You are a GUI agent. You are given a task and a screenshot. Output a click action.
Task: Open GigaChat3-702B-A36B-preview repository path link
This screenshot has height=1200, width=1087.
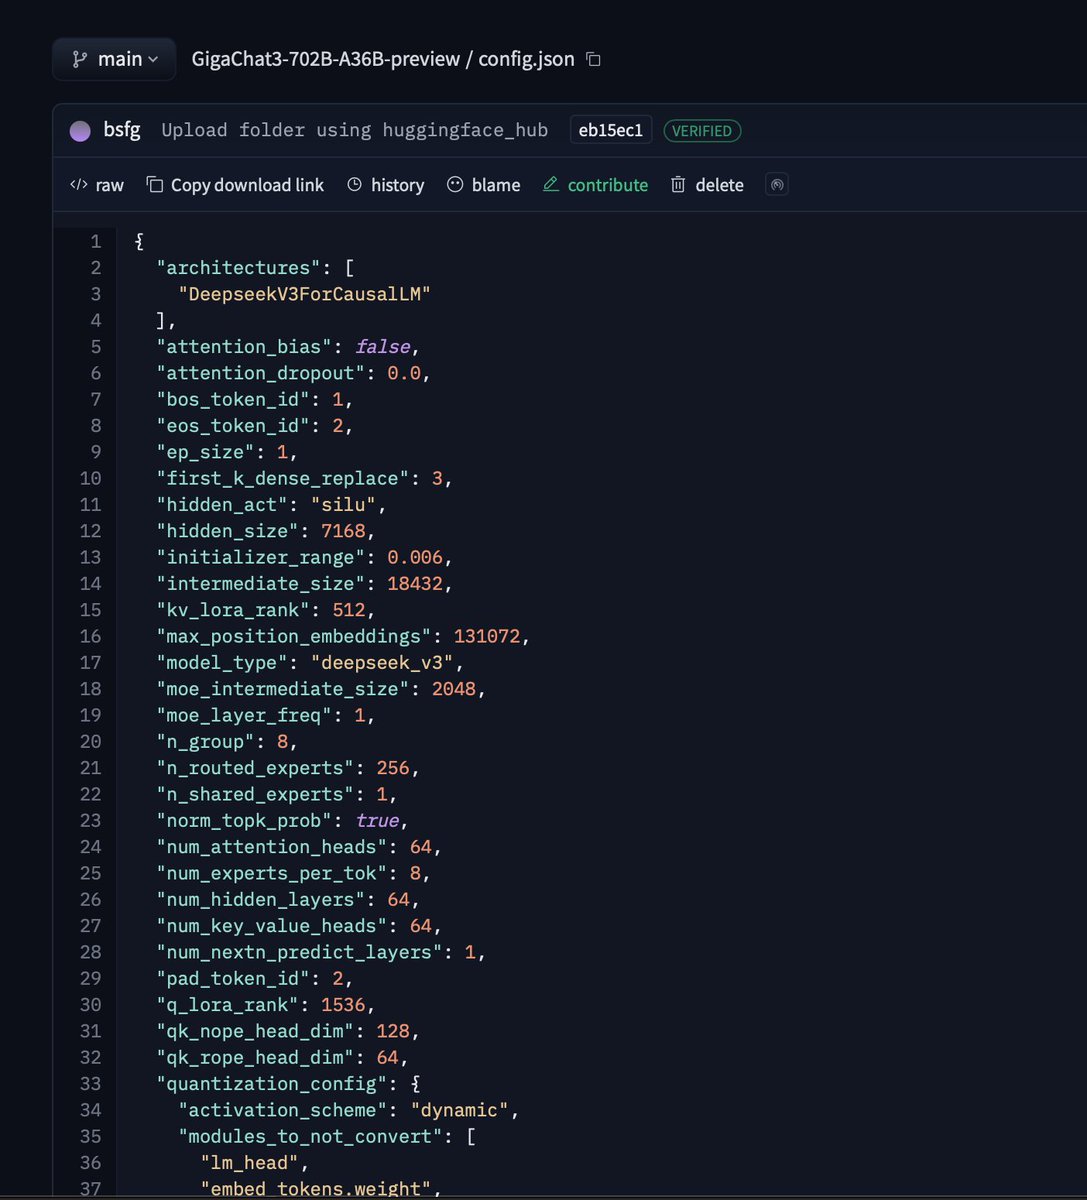(325, 59)
